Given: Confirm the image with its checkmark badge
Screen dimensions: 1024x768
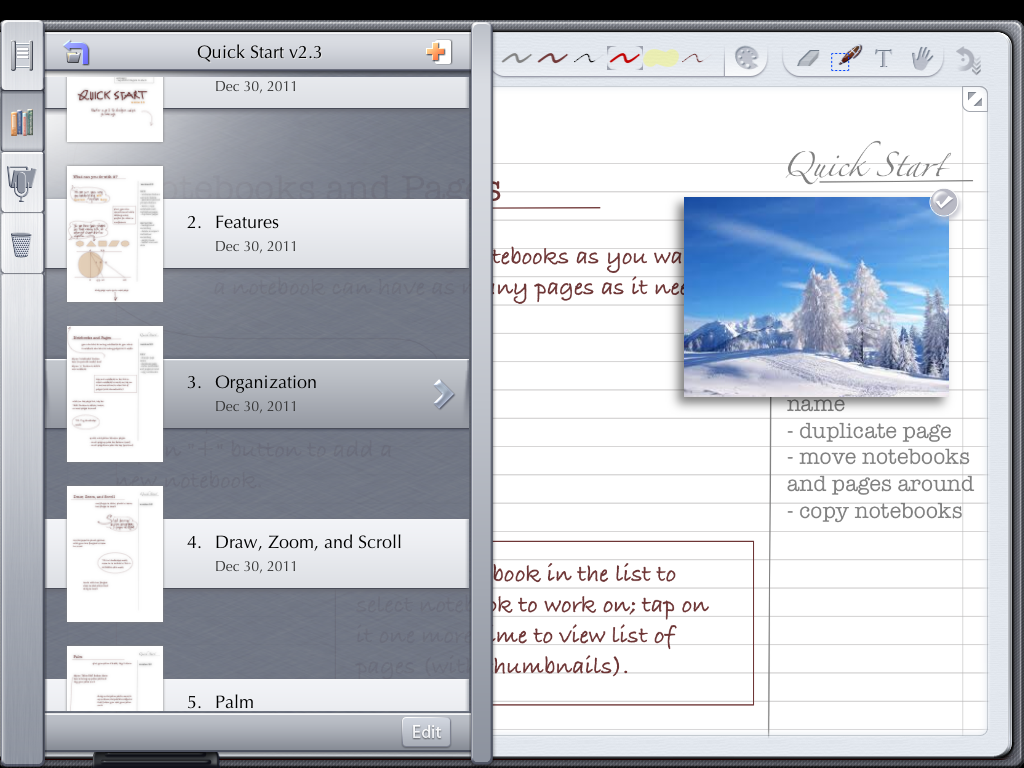Looking at the screenshot, I should (943, 202).
